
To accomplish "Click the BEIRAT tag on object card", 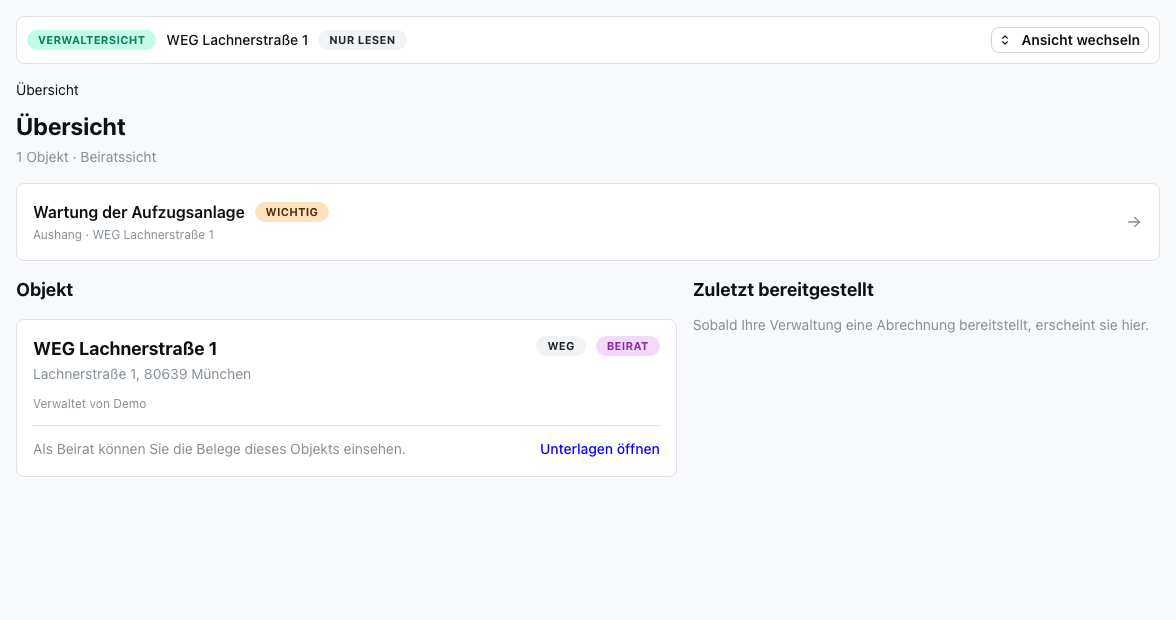I will (x=628, y=346).
